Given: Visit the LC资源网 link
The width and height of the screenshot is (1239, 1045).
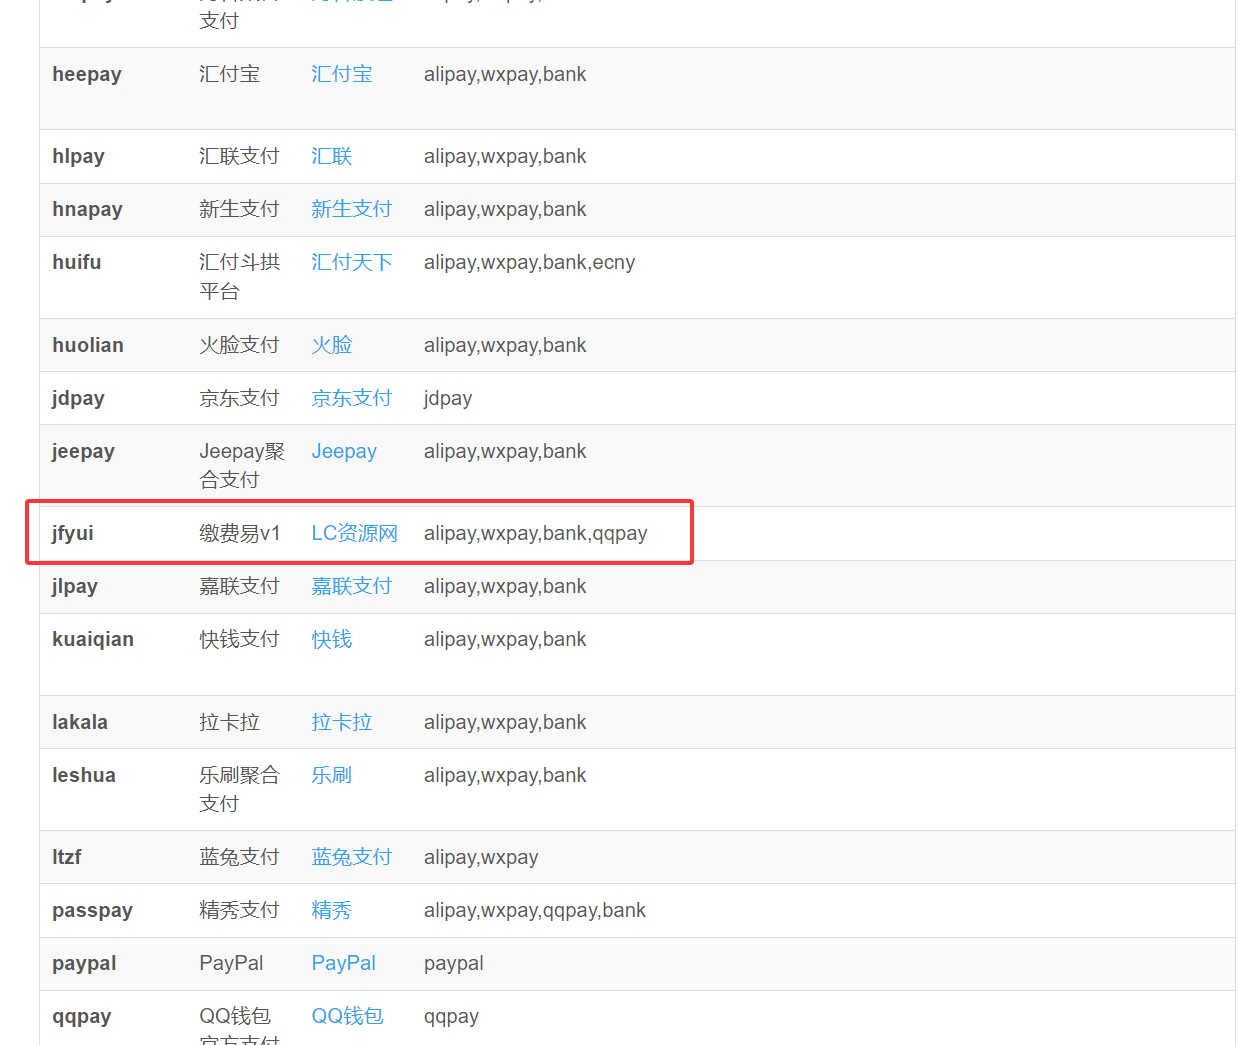Looking at the screenshot, I should (x=354, y=533).
